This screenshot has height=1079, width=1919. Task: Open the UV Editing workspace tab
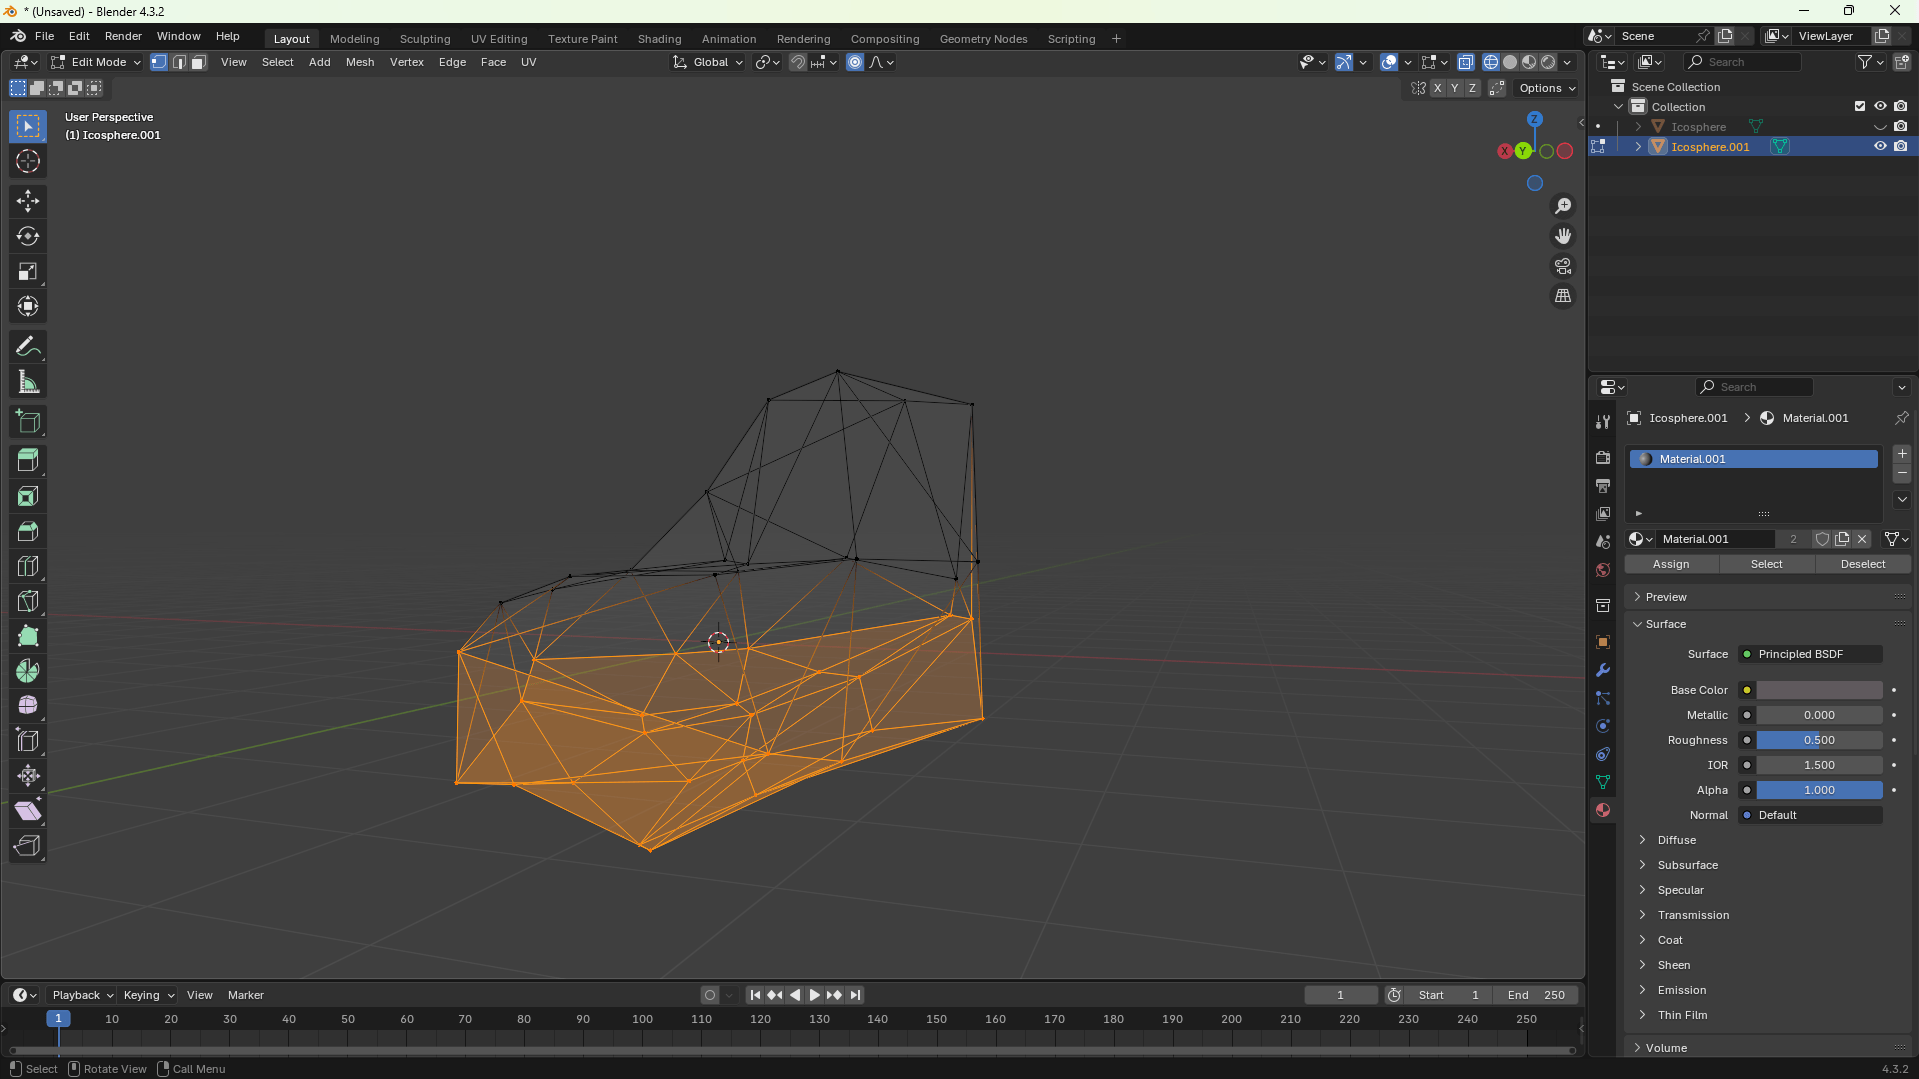[x=499, y=39]
